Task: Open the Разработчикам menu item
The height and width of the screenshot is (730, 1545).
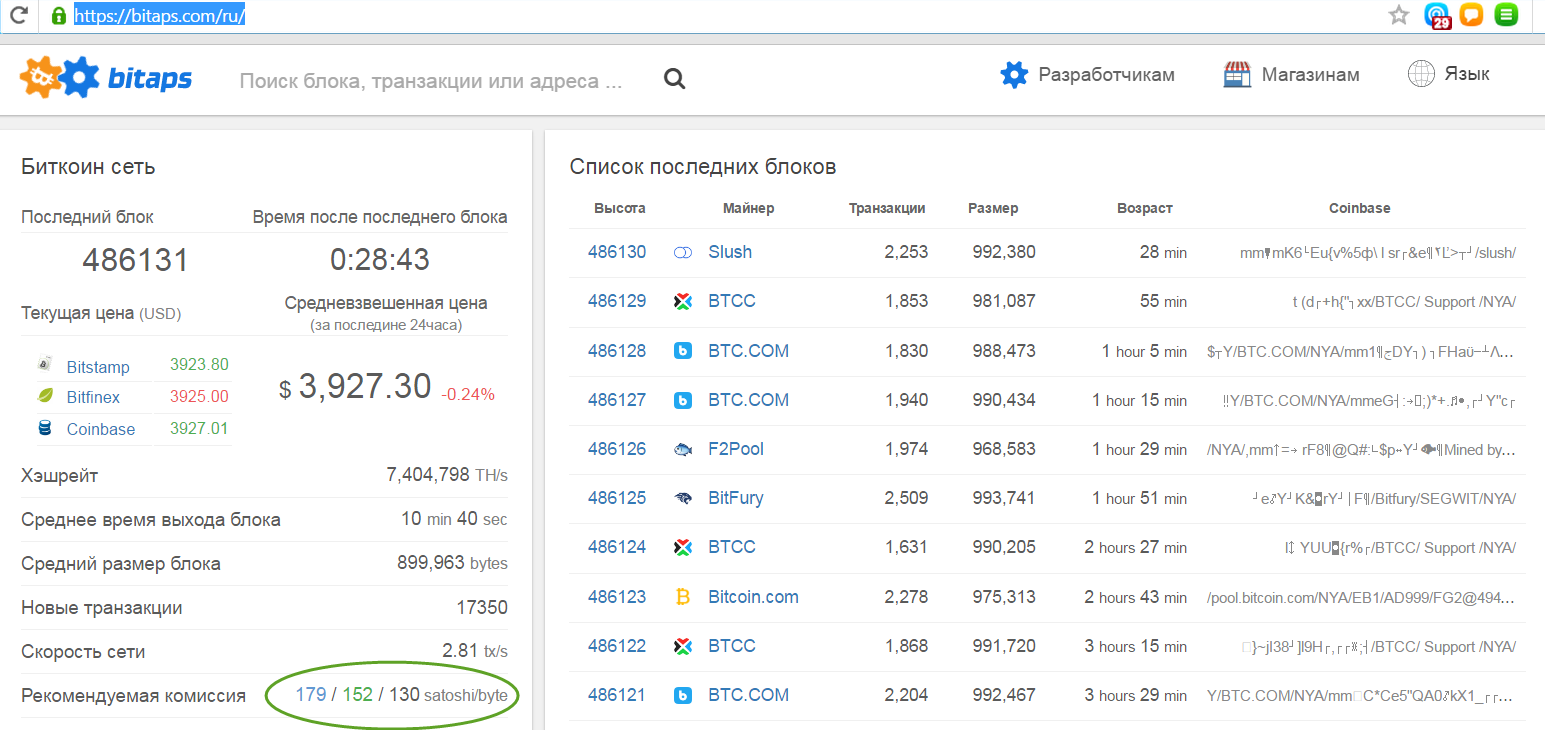Action: coord(1106,74)
